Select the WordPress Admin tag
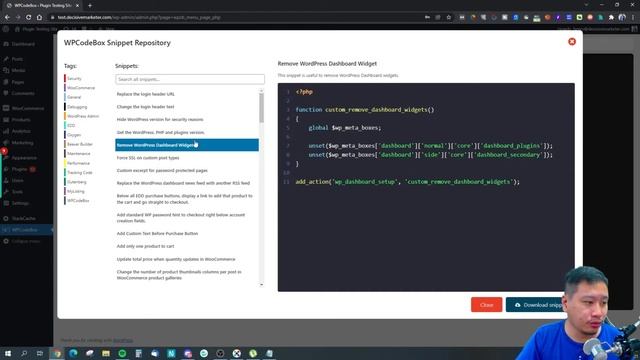Viewport: 640px width, 360px height. [83, 116]
